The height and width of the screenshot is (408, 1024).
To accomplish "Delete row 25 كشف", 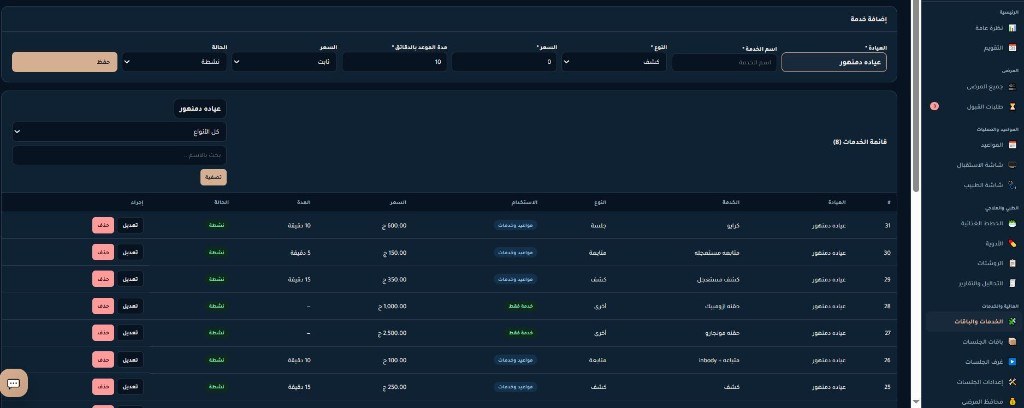I will [103, 386].
